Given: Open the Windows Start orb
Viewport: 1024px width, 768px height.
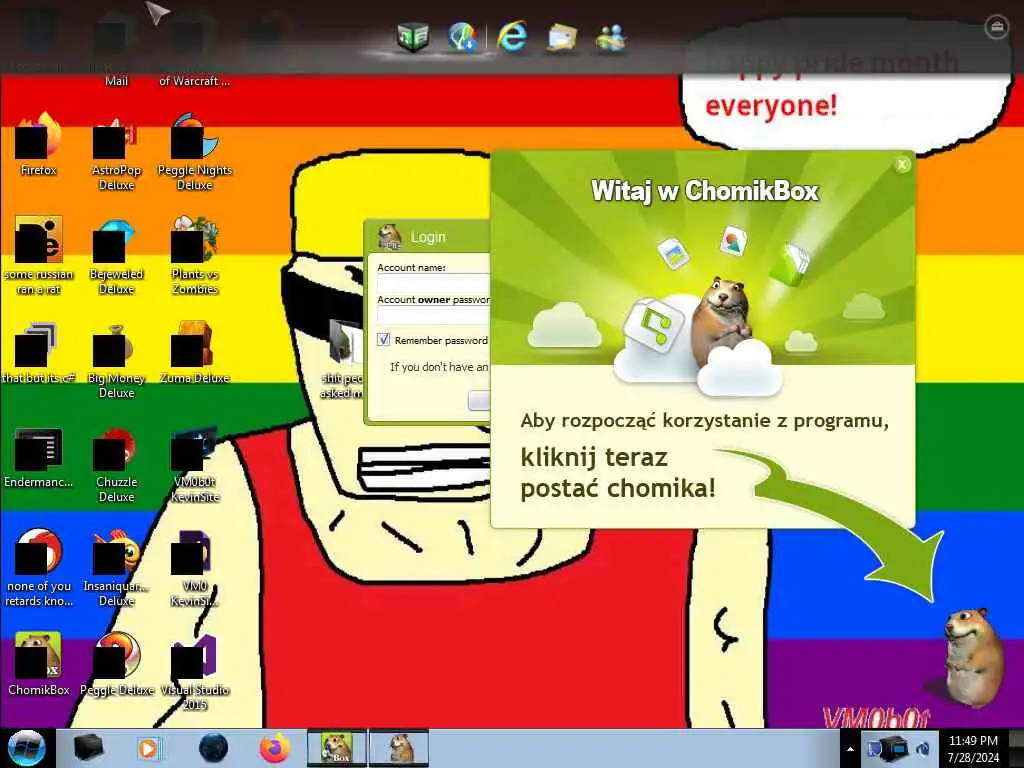Looking at the screenshot, I should pyautogui.click(x=27, y=748).
